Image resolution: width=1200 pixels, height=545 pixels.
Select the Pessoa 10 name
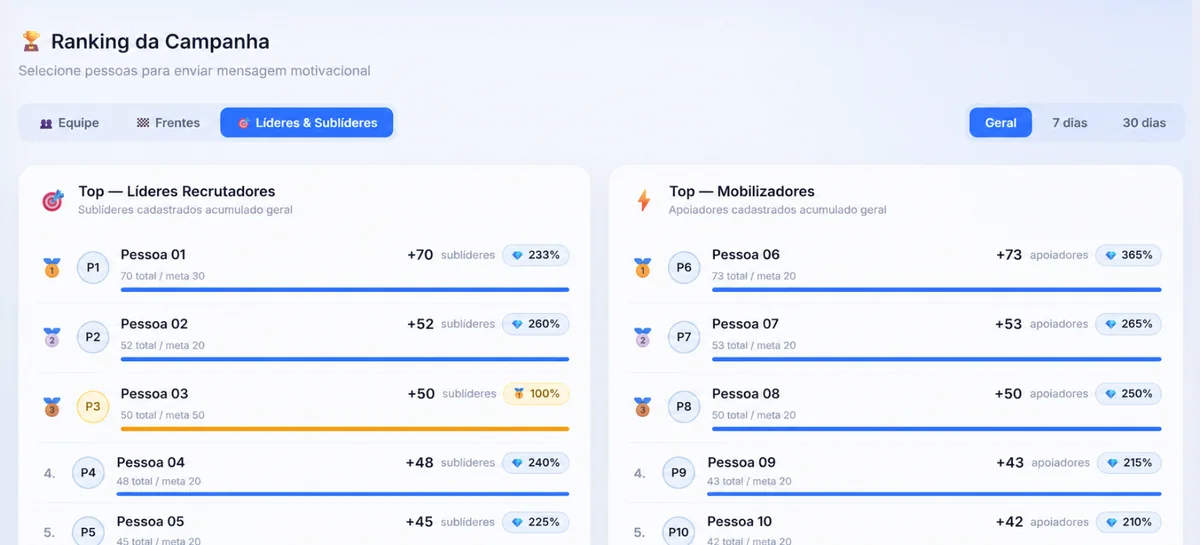coord(739,522)
